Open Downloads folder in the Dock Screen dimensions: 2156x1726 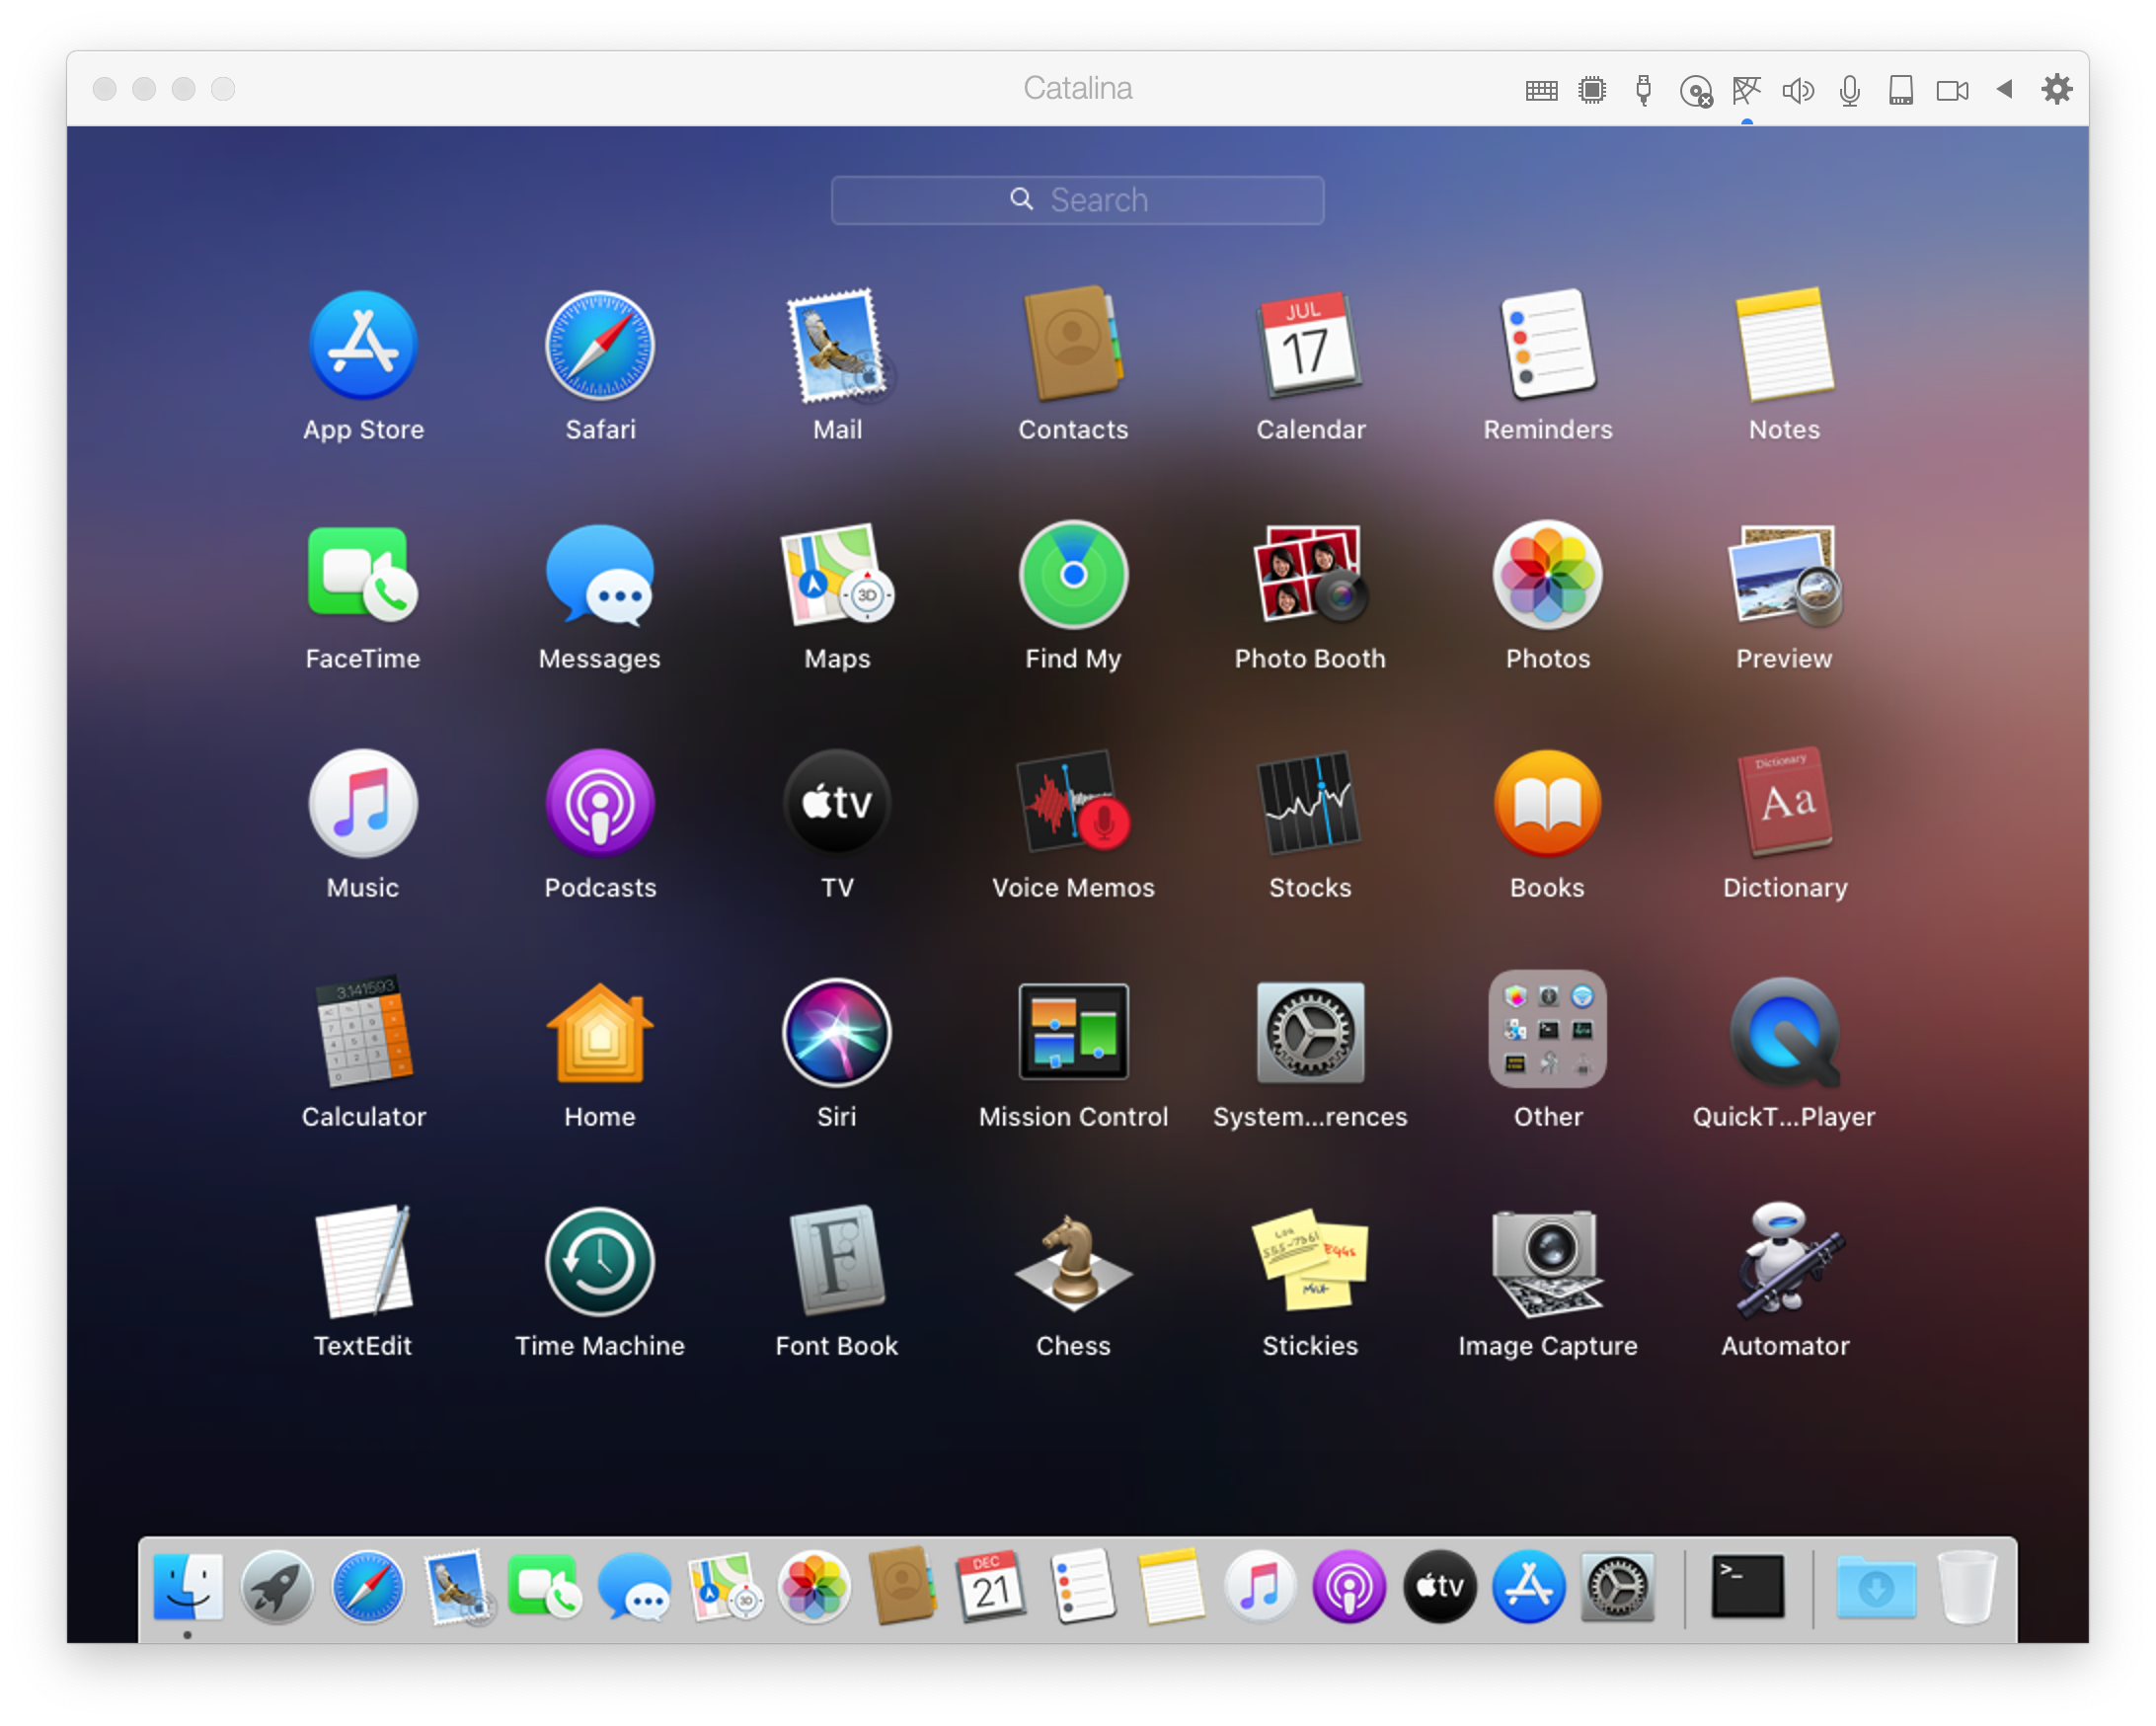pos(1875,1586)
